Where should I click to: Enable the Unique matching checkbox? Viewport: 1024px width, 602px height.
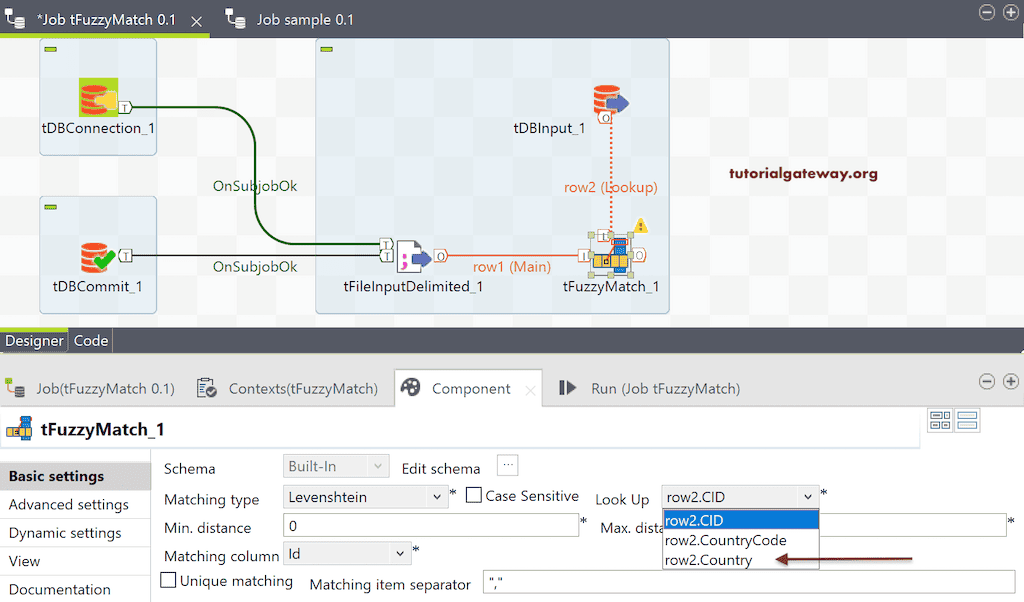(170, 580)
